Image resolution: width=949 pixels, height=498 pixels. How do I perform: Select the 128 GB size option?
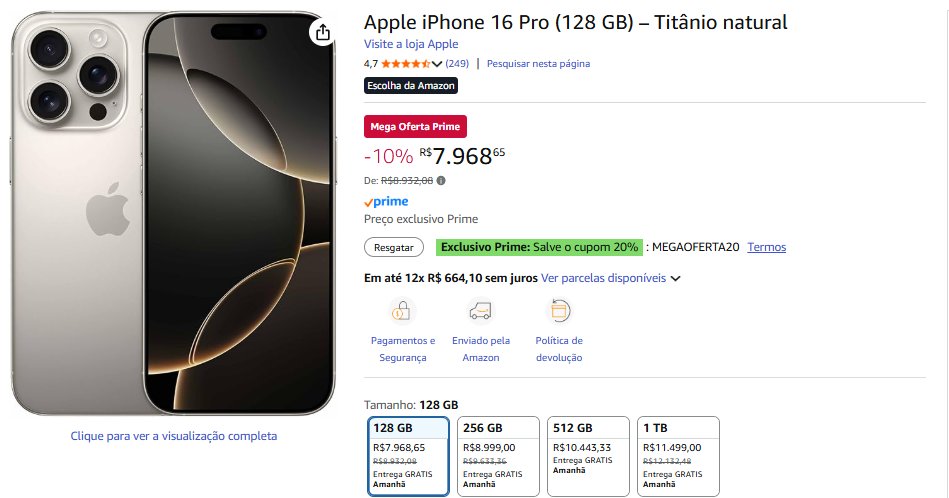[x=408, y=455]
